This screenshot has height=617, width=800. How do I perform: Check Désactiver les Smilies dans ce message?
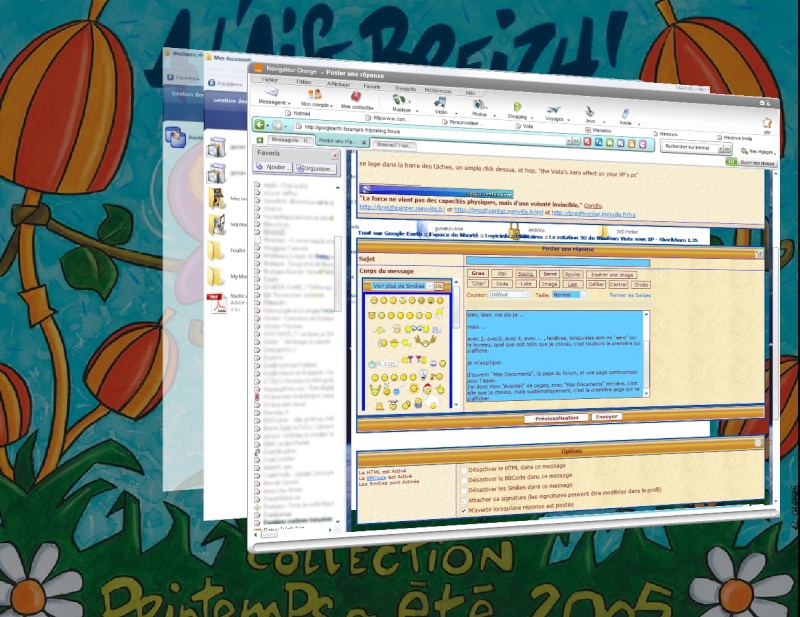(464, 491)
